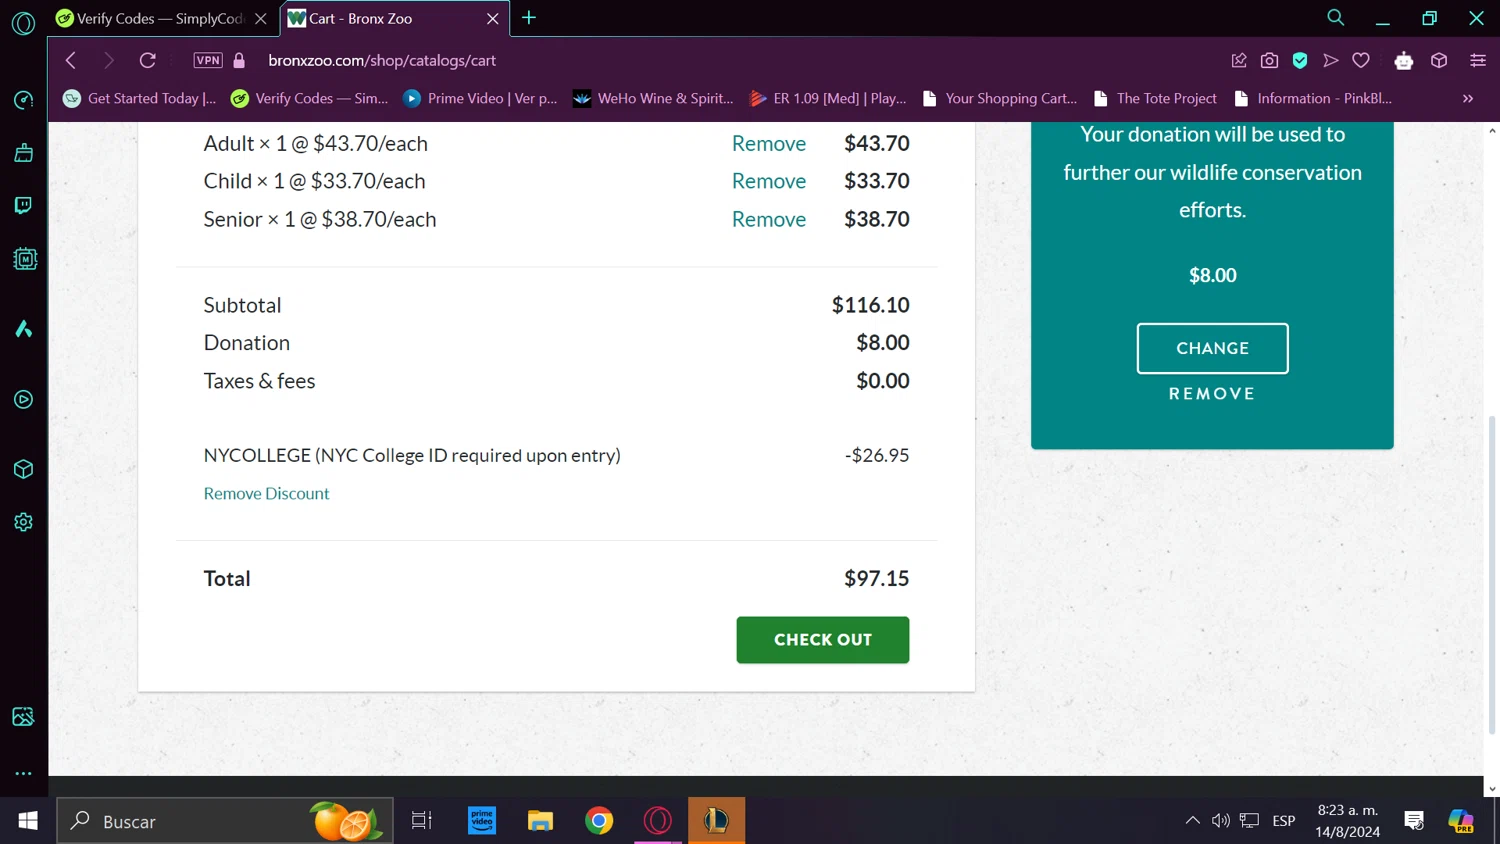Open the WeHo Wine & Spirit bookmark
Viewport: 1500px width, 844px height.
click(654, 98)
